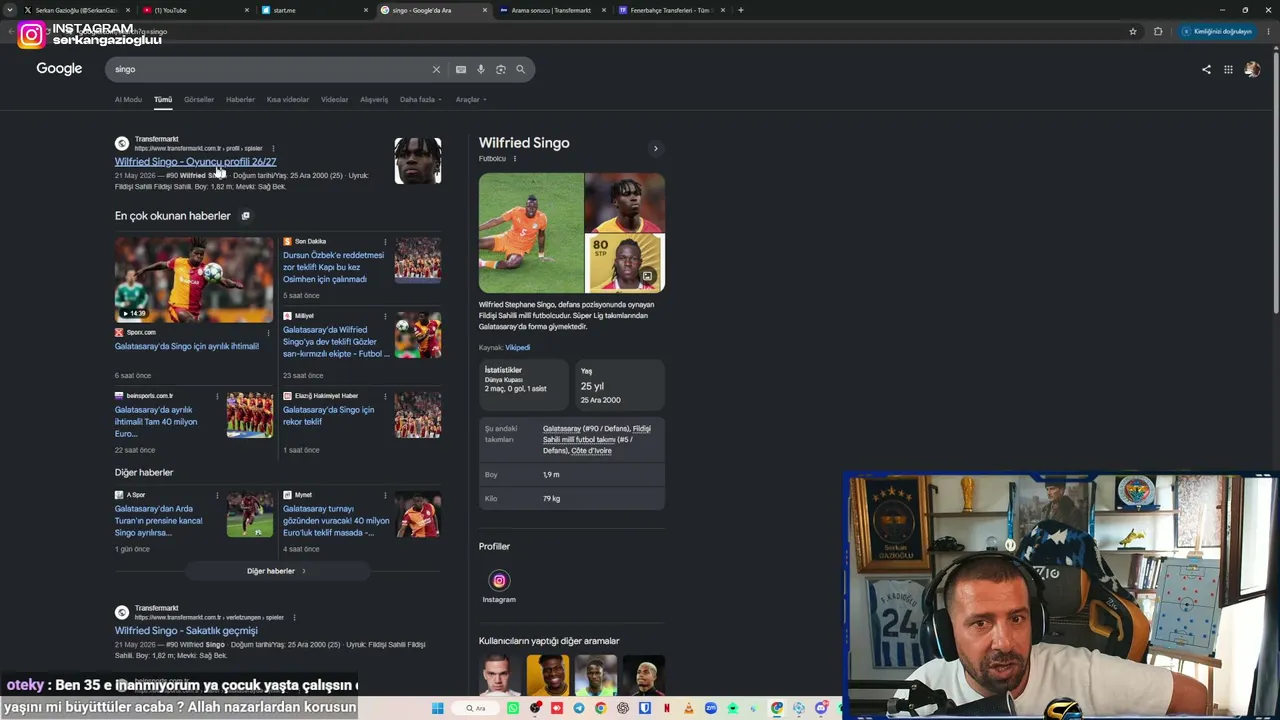
Task: Click the Windows taskbar 'Ara' search box
Action: tap(475, 708)
